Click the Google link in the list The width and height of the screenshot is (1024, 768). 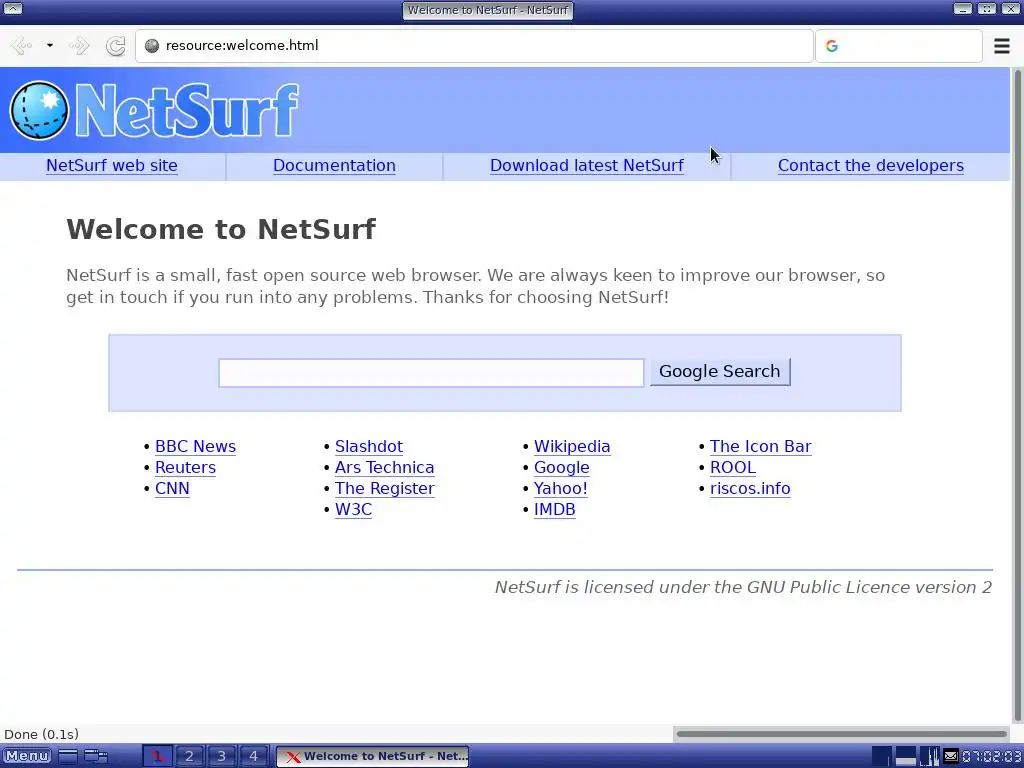pyautogui.click(x=562, y=468)
